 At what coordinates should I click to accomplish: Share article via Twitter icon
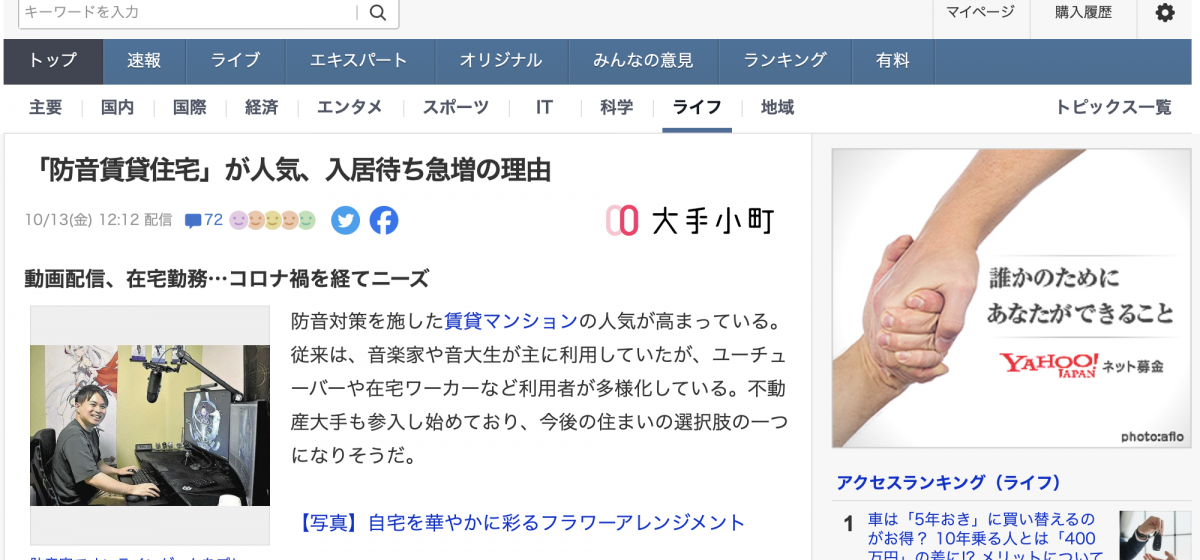[x=346, y=220]
